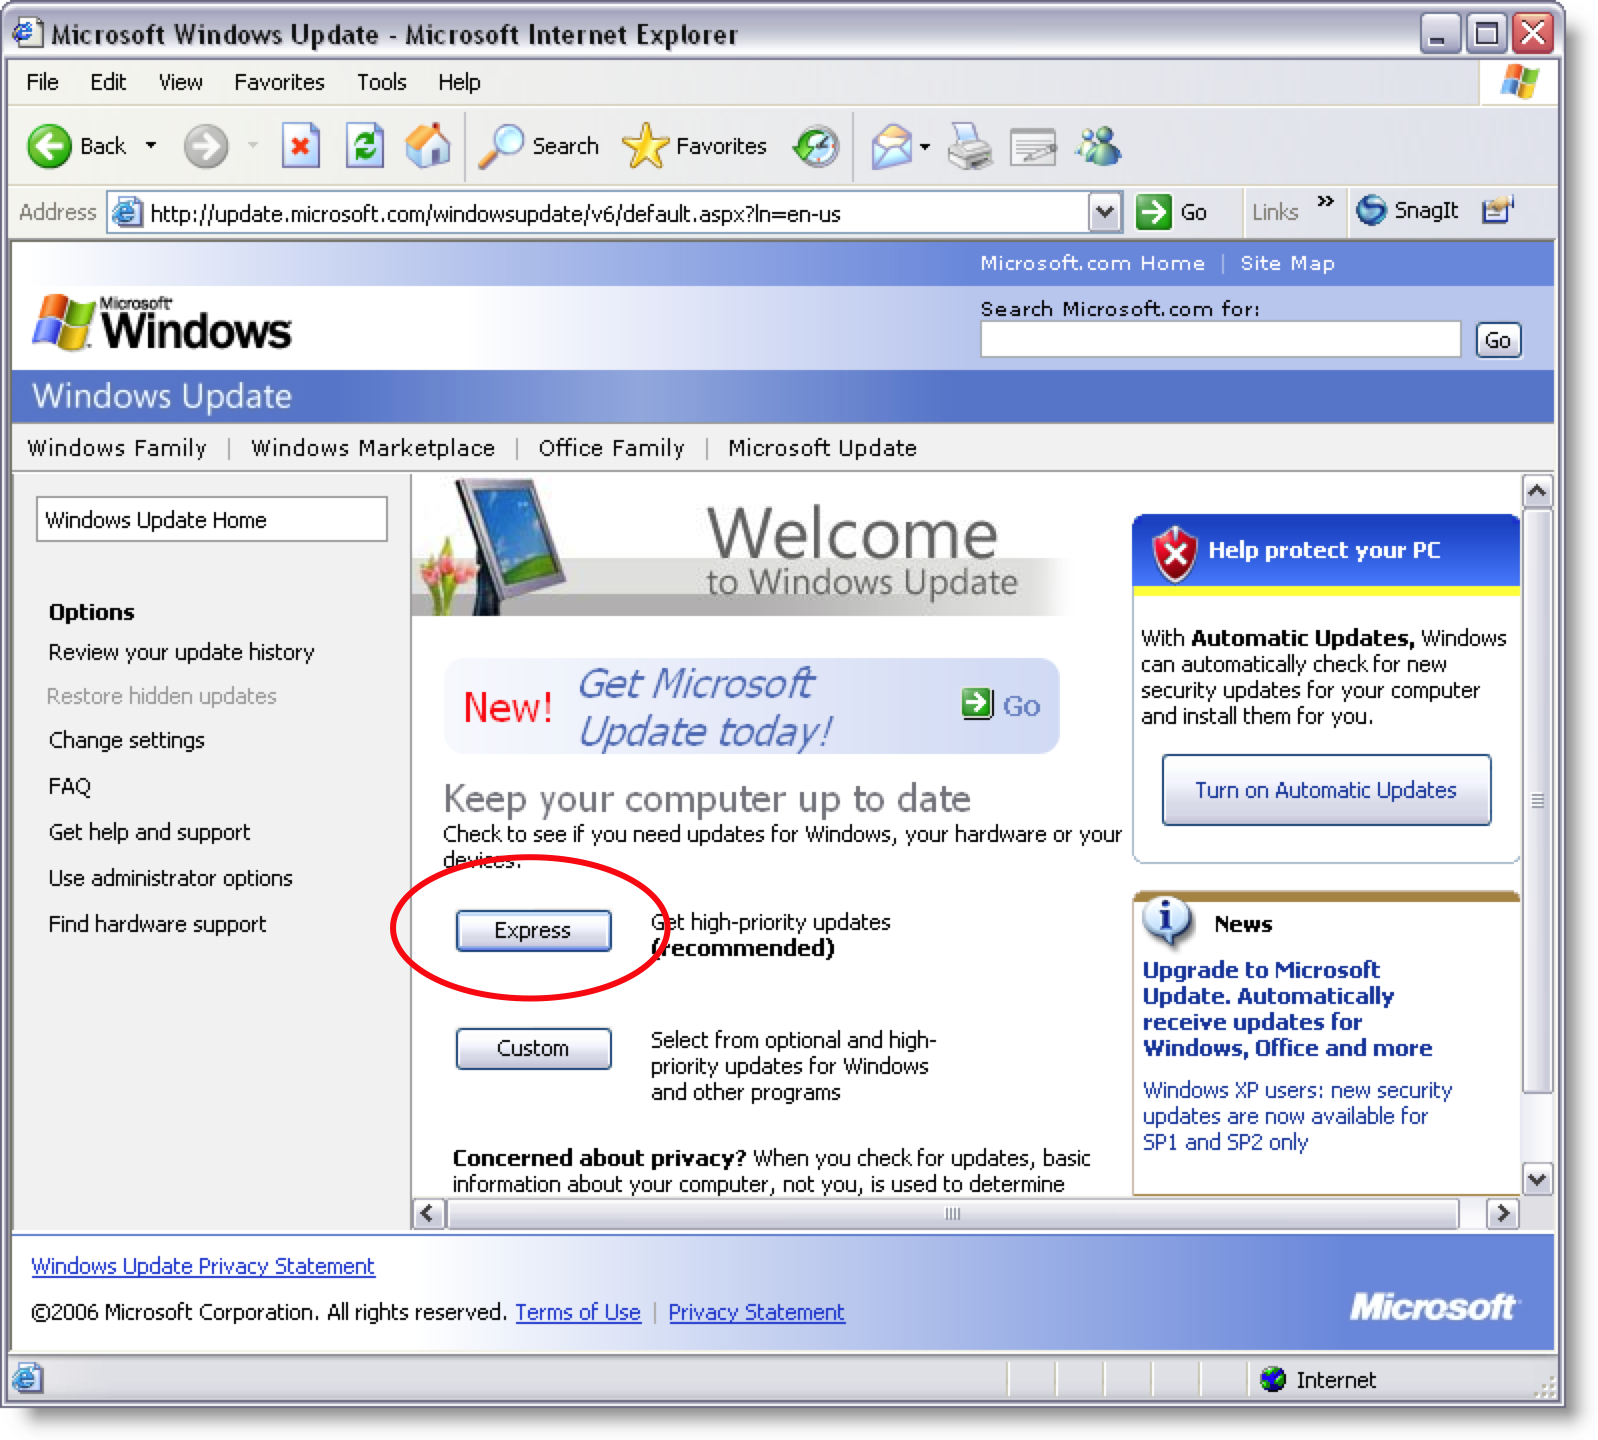1598x1440 pixels.
Task: Click the Windows flag logo in menu bar
Action: [1519, 81]
